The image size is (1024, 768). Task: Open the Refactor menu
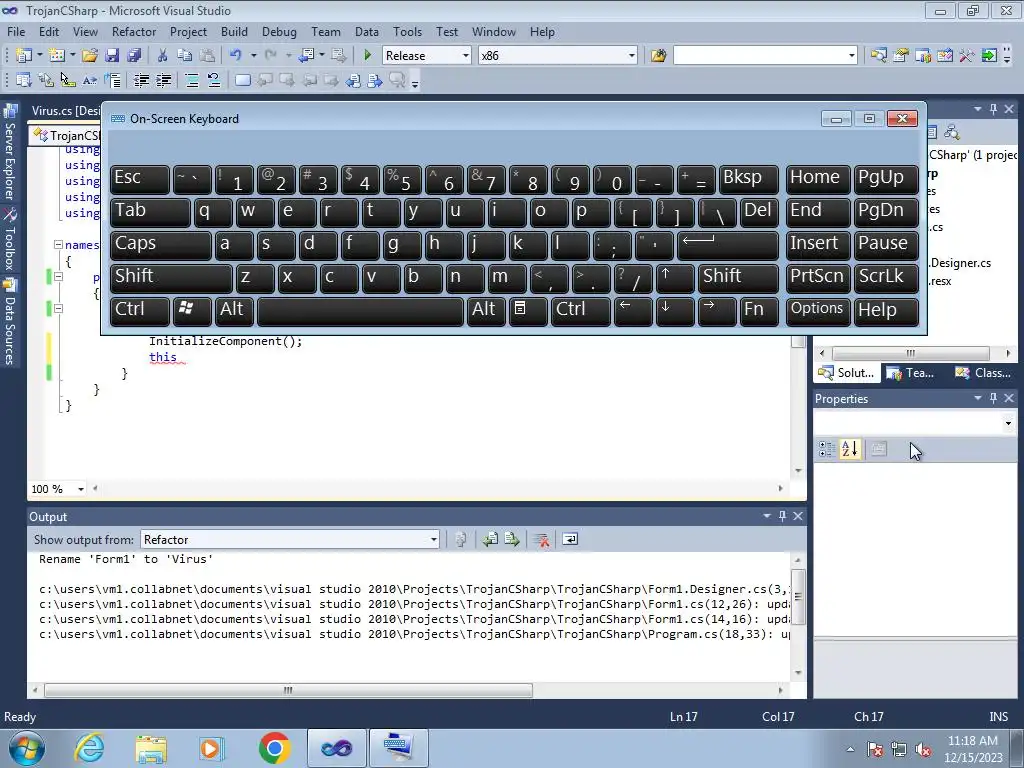[134, 31]
